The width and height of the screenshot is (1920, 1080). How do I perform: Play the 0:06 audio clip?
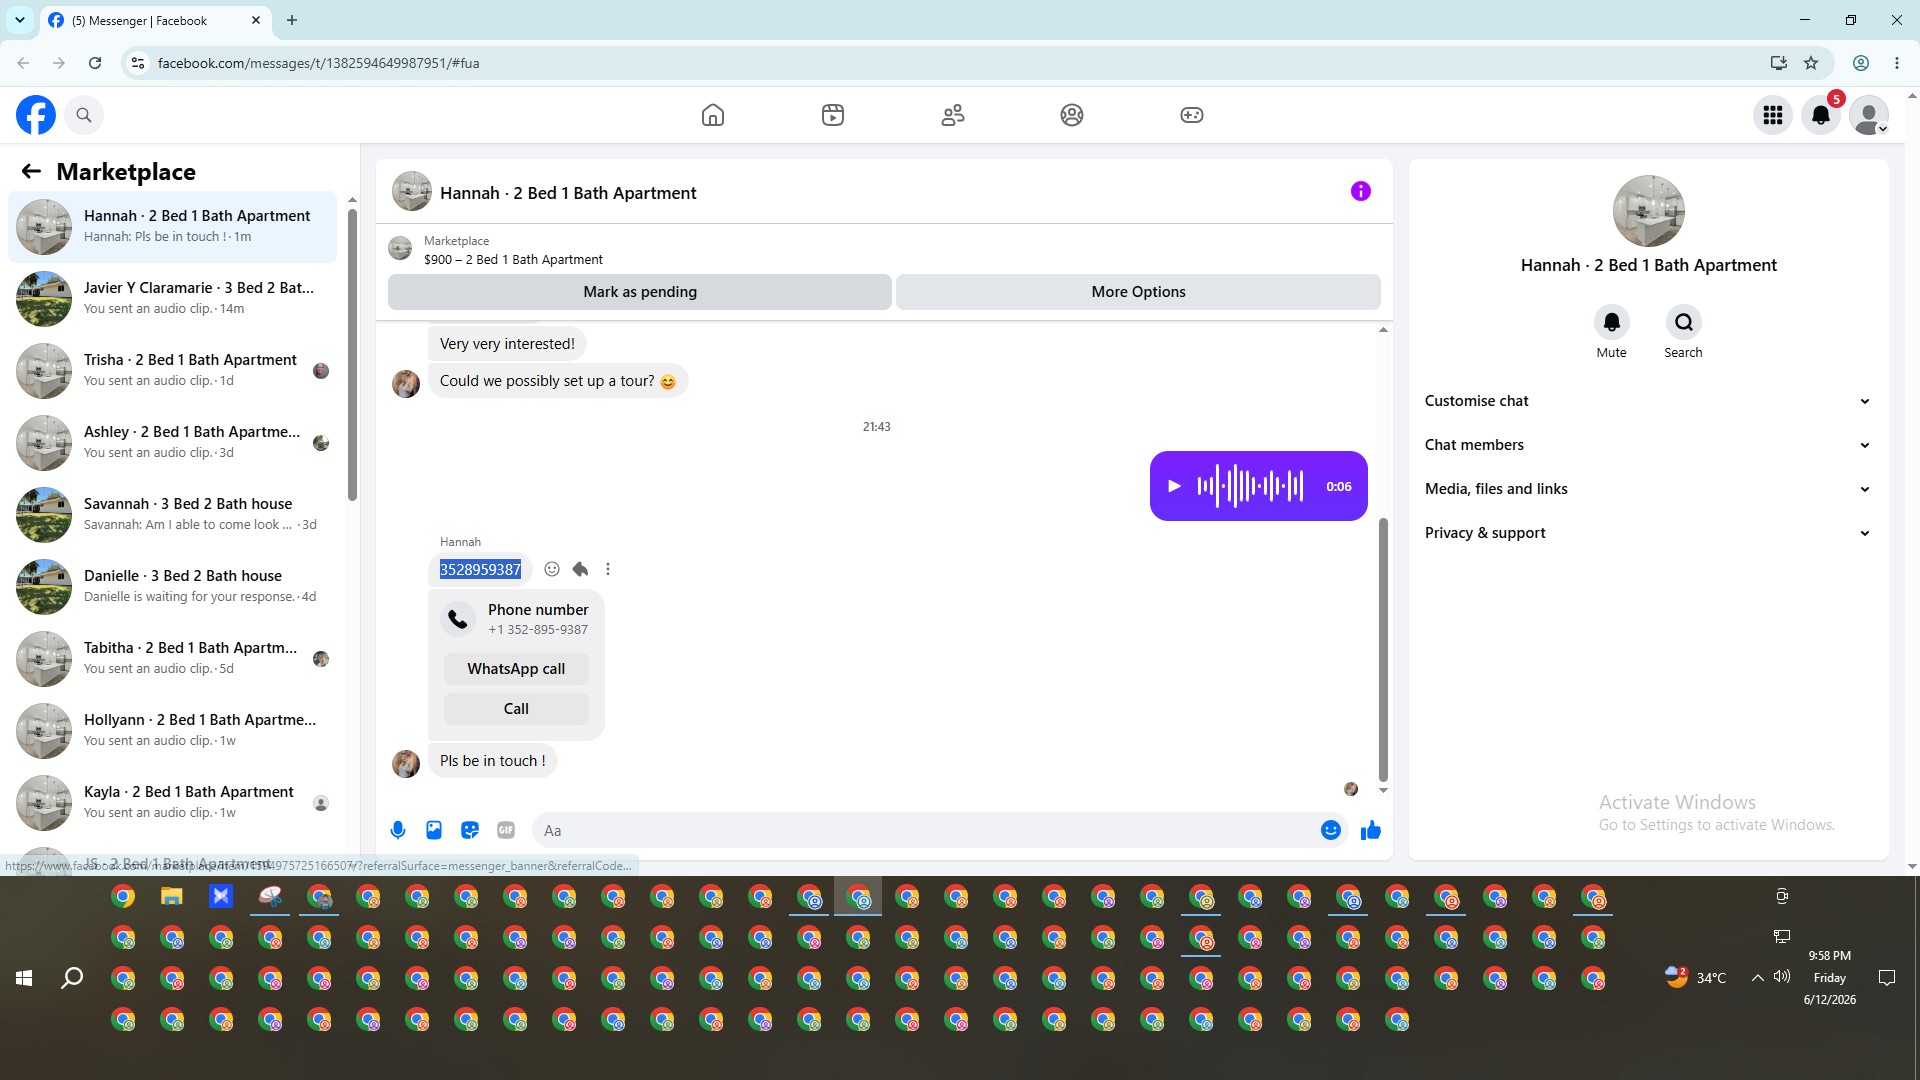coord(1175,486)
